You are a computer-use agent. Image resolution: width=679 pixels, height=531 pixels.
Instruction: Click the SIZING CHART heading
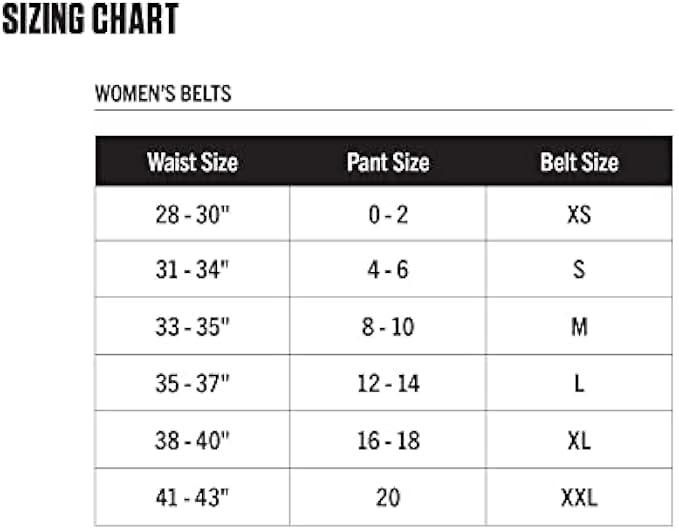[x=90, y=19]
